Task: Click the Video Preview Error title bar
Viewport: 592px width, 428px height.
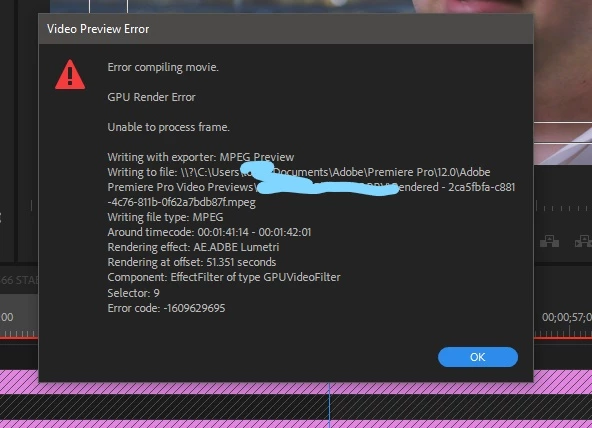Action: tap(286, 29)
